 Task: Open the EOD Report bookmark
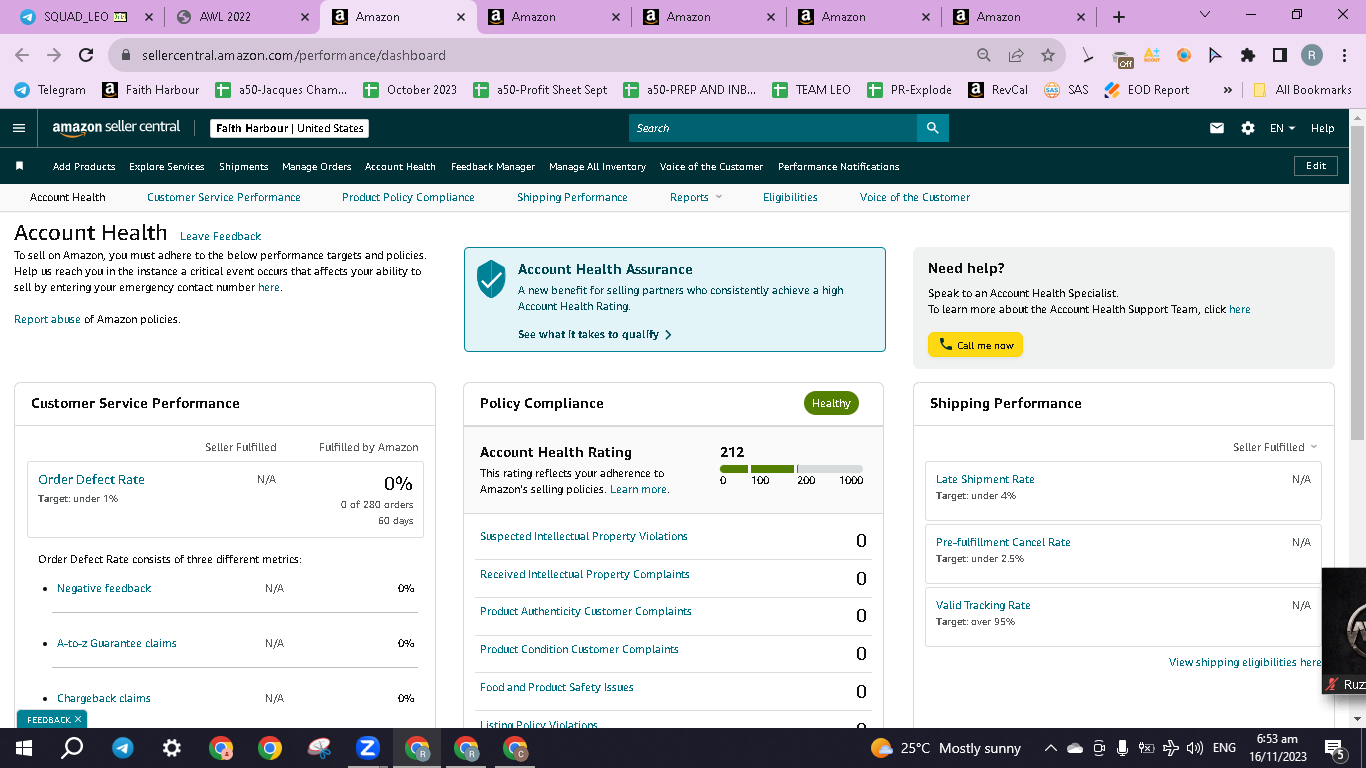pos(1146,90)
